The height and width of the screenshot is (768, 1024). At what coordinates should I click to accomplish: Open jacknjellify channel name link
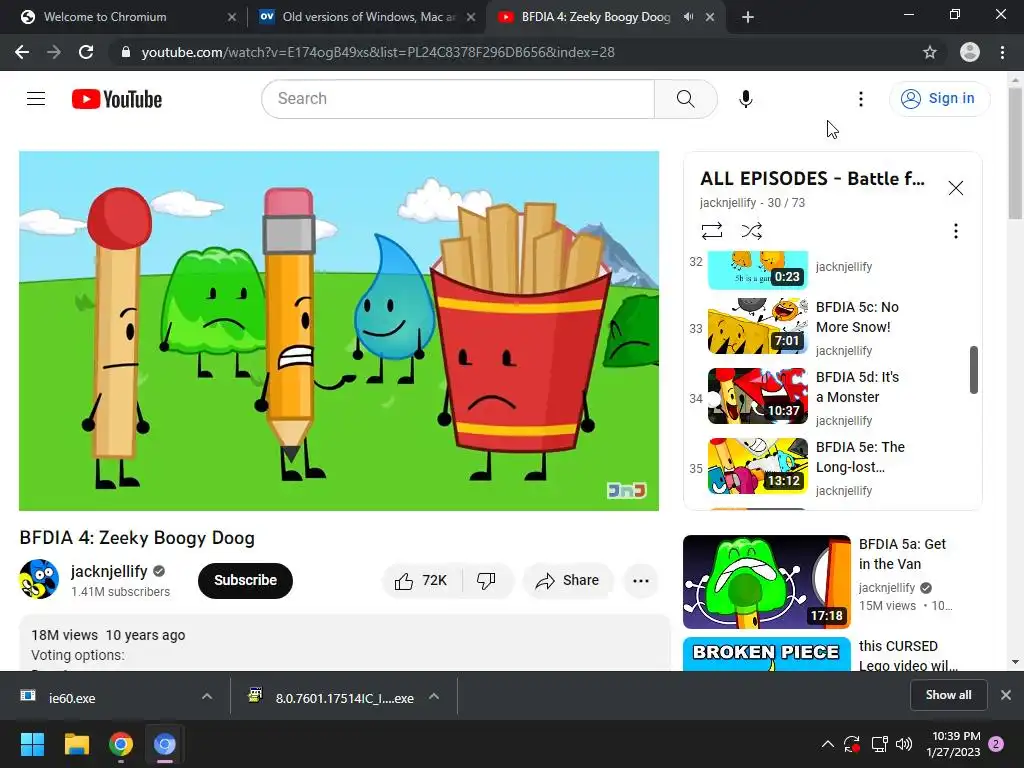[x=109, y=571]
